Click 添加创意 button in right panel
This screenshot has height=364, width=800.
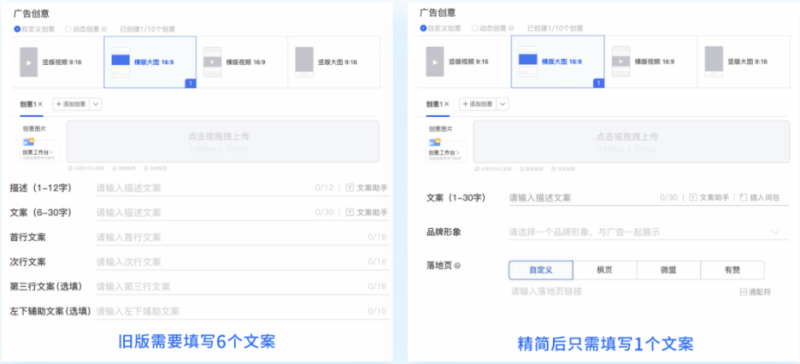click(478, 104)
